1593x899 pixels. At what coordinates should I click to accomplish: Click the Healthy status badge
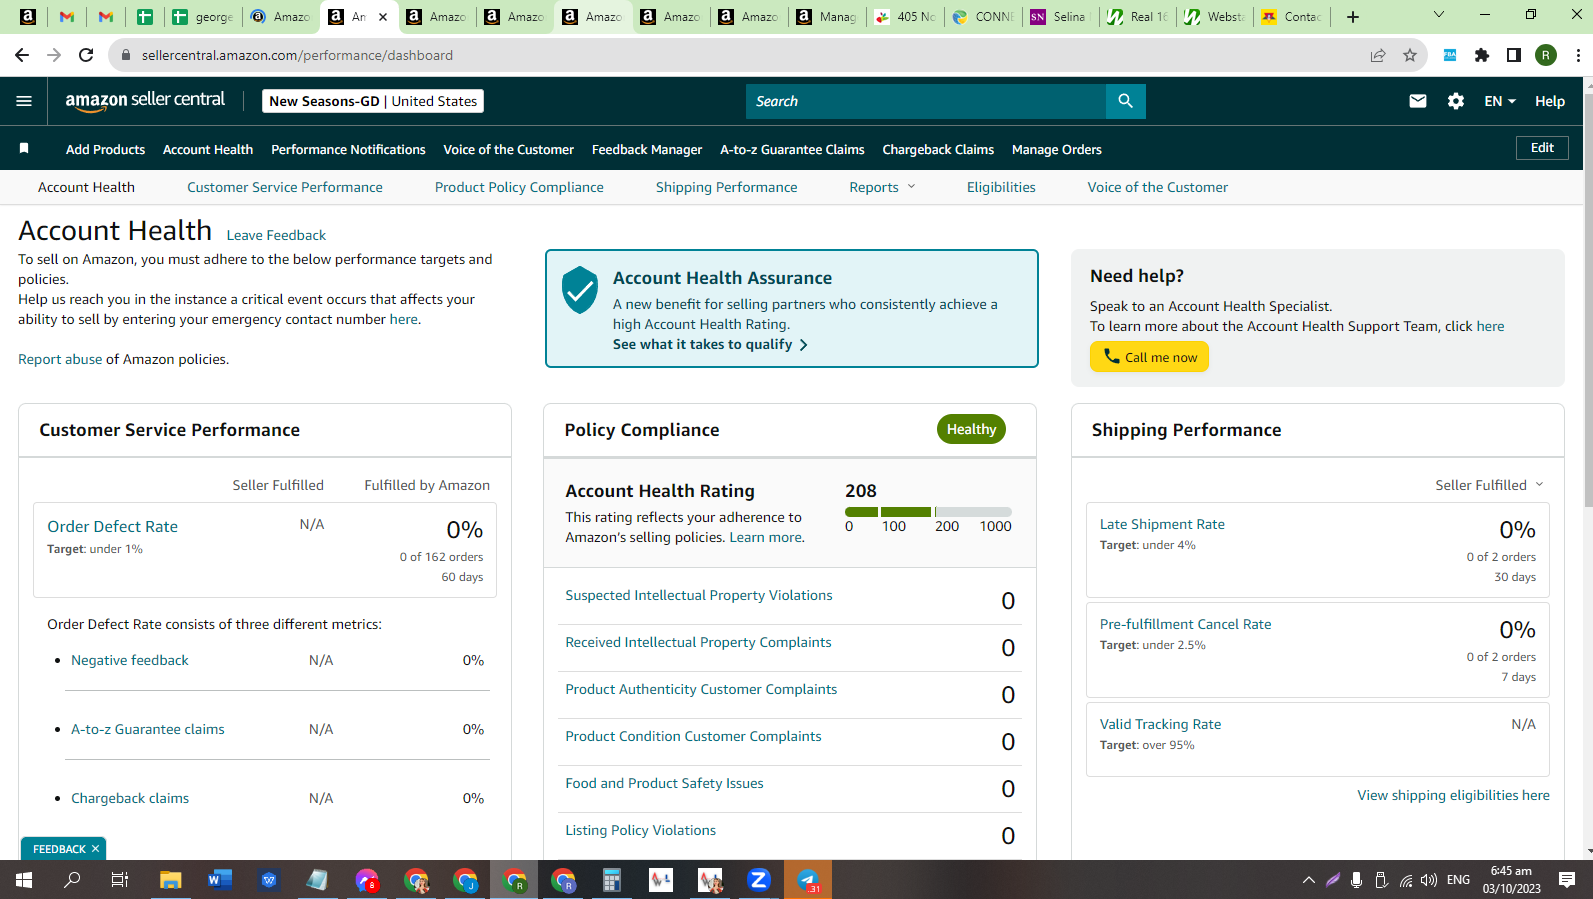971,429
